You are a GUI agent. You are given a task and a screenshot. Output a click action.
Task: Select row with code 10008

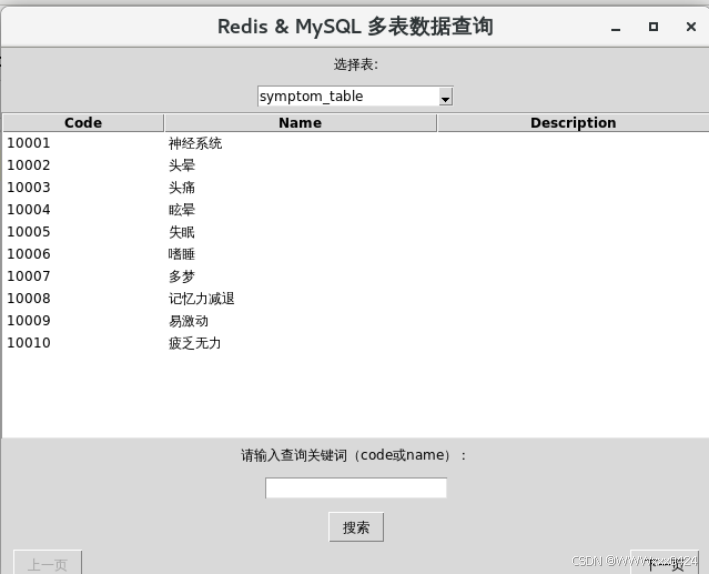click(x=355, y=298)
